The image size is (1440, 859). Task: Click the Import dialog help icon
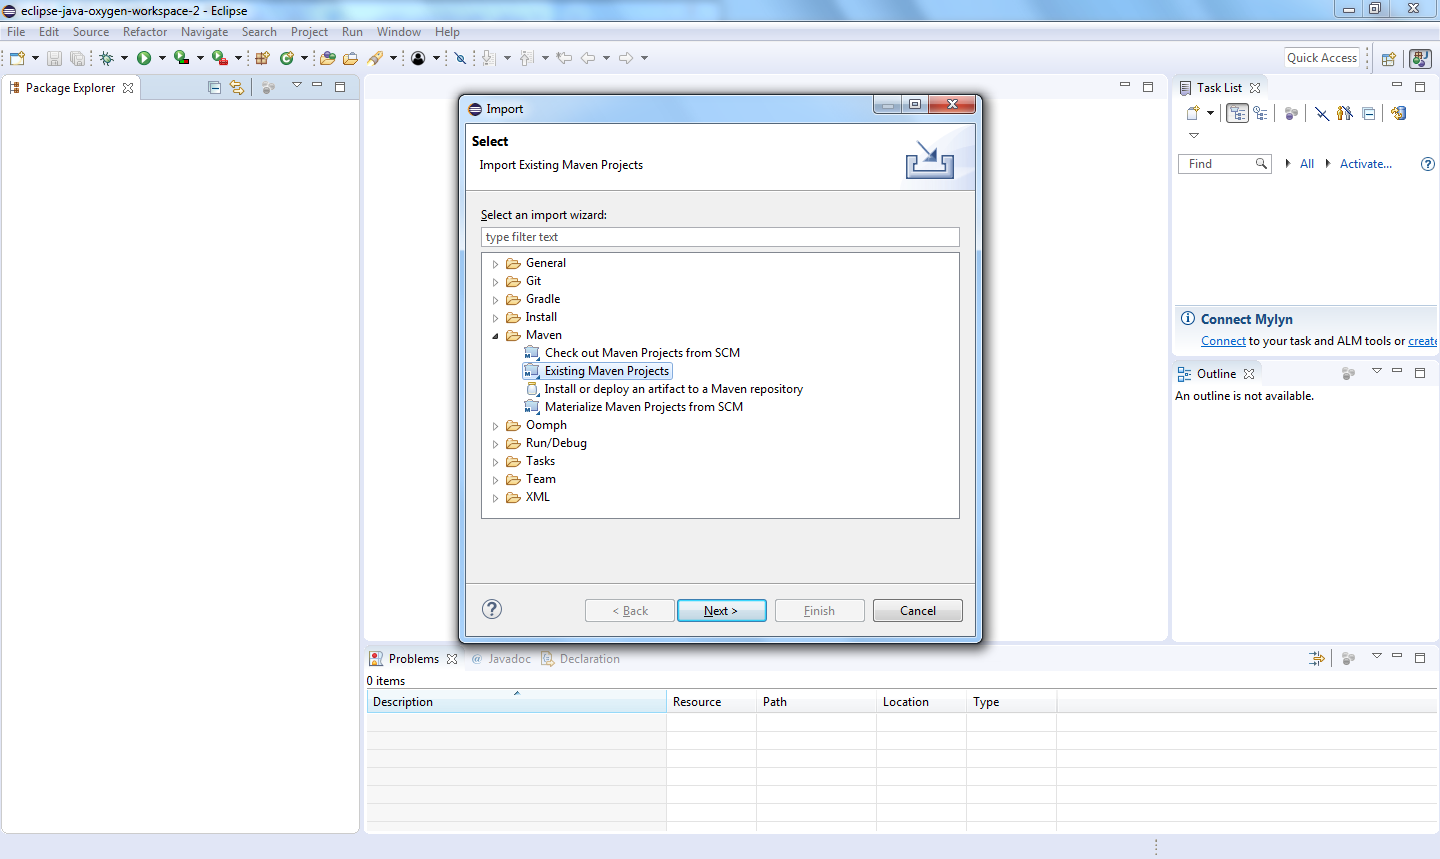(x=492, y=609)
